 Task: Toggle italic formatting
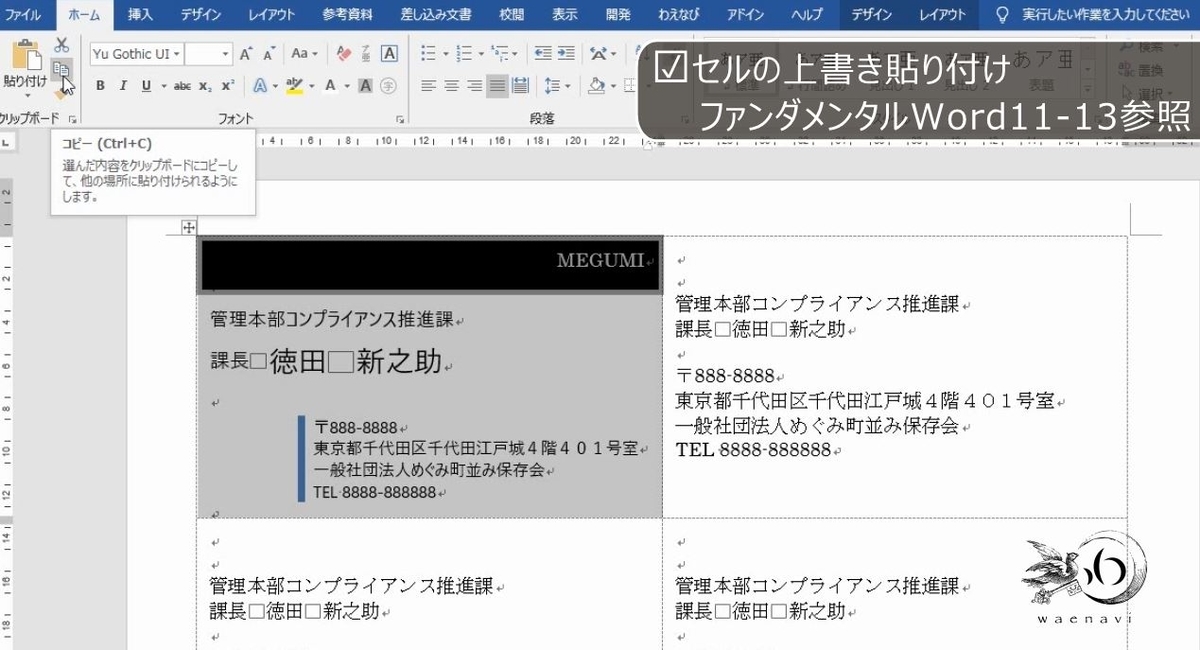point(124,85)
